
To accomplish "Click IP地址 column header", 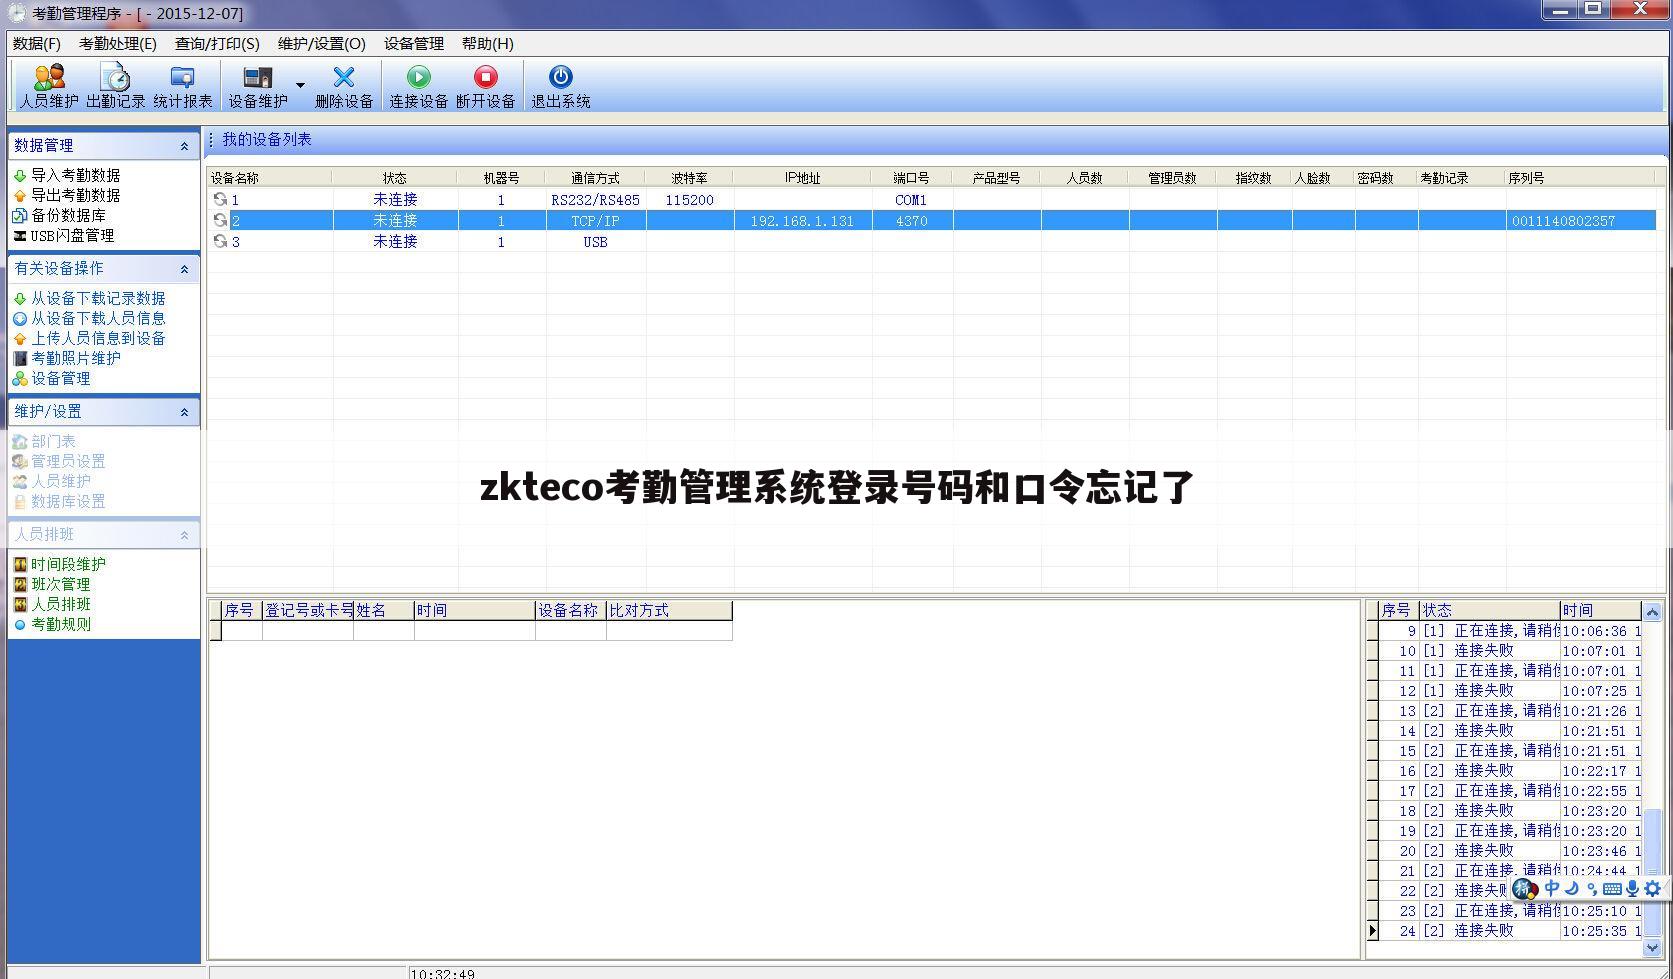I will click(802, 178).
